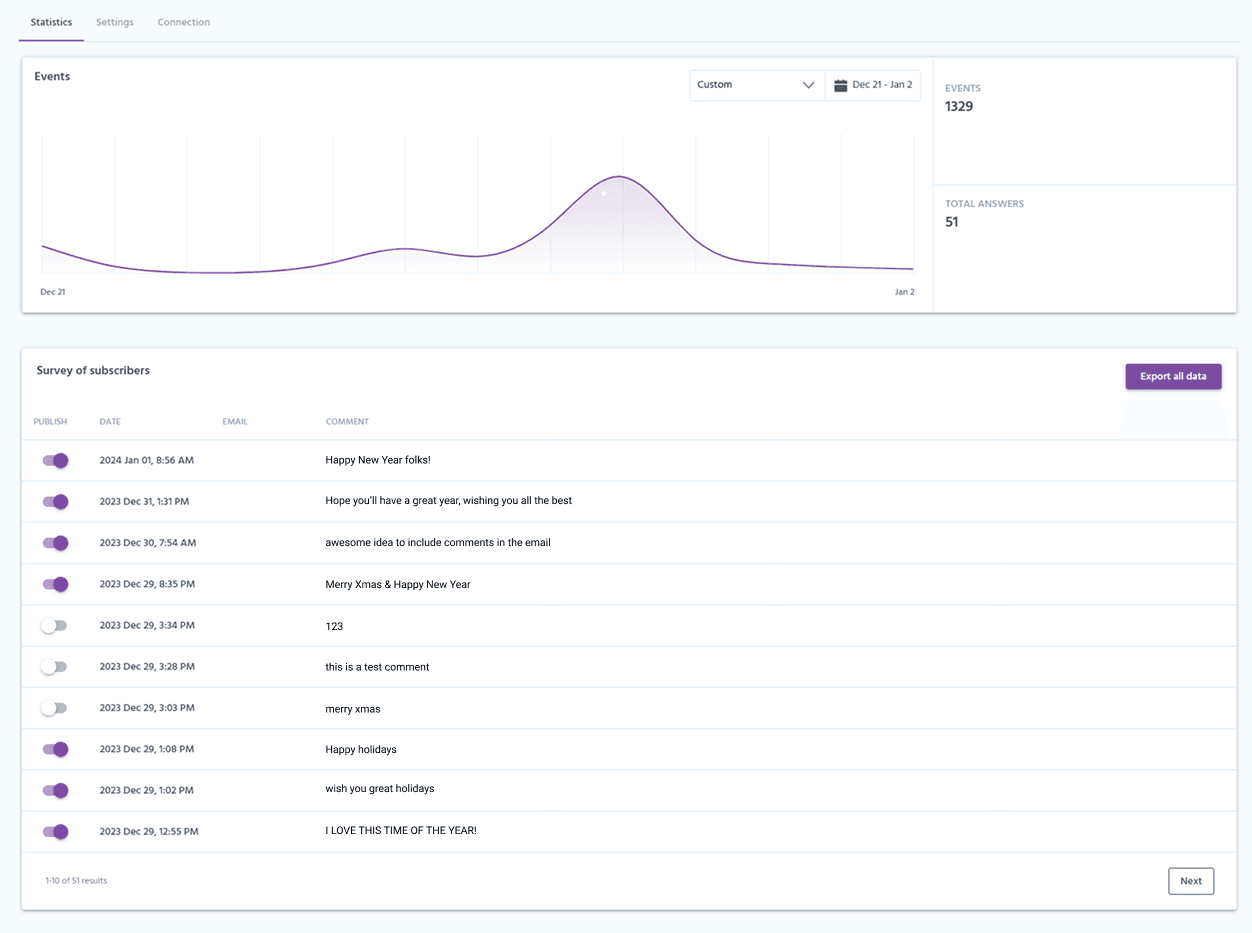Toggle publish for "Happy holidays" comment

point(55,749)
